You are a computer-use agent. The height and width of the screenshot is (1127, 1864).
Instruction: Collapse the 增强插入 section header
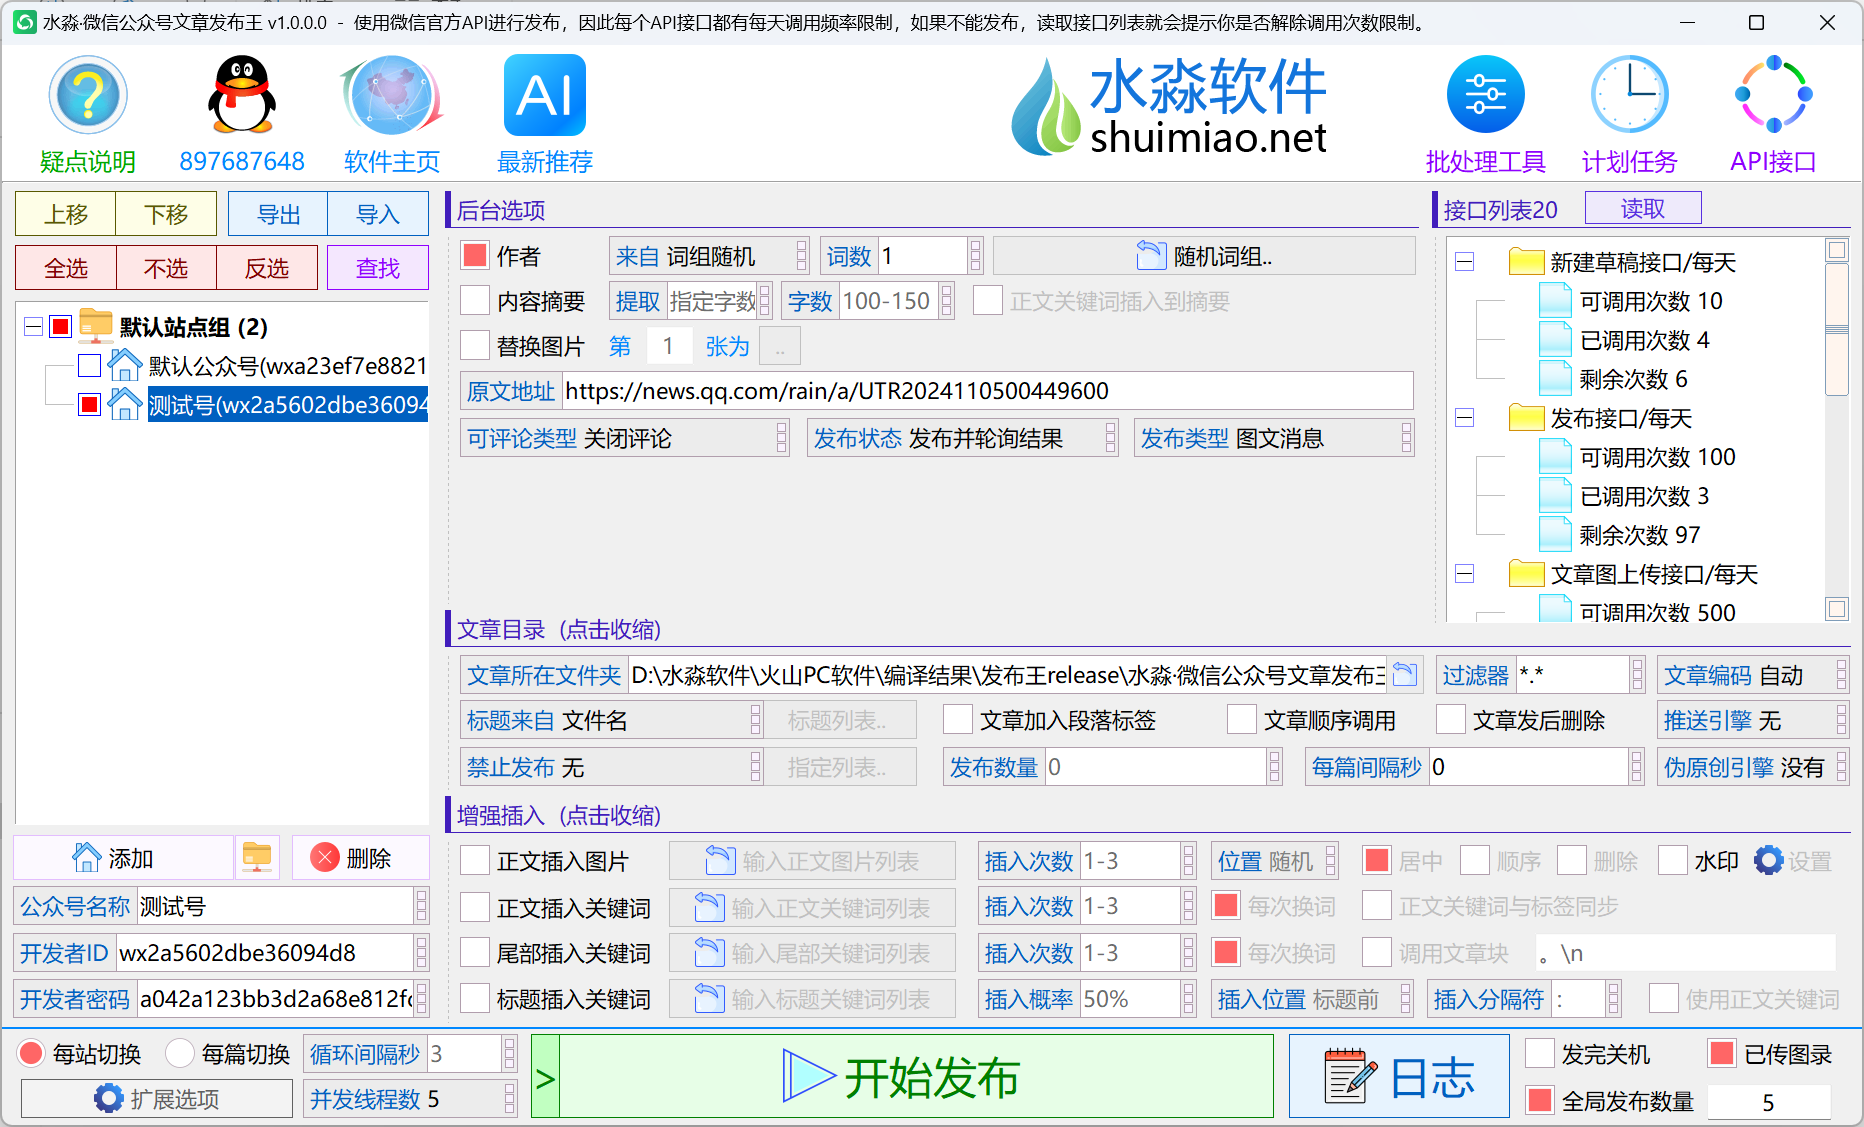click(559, 815)
